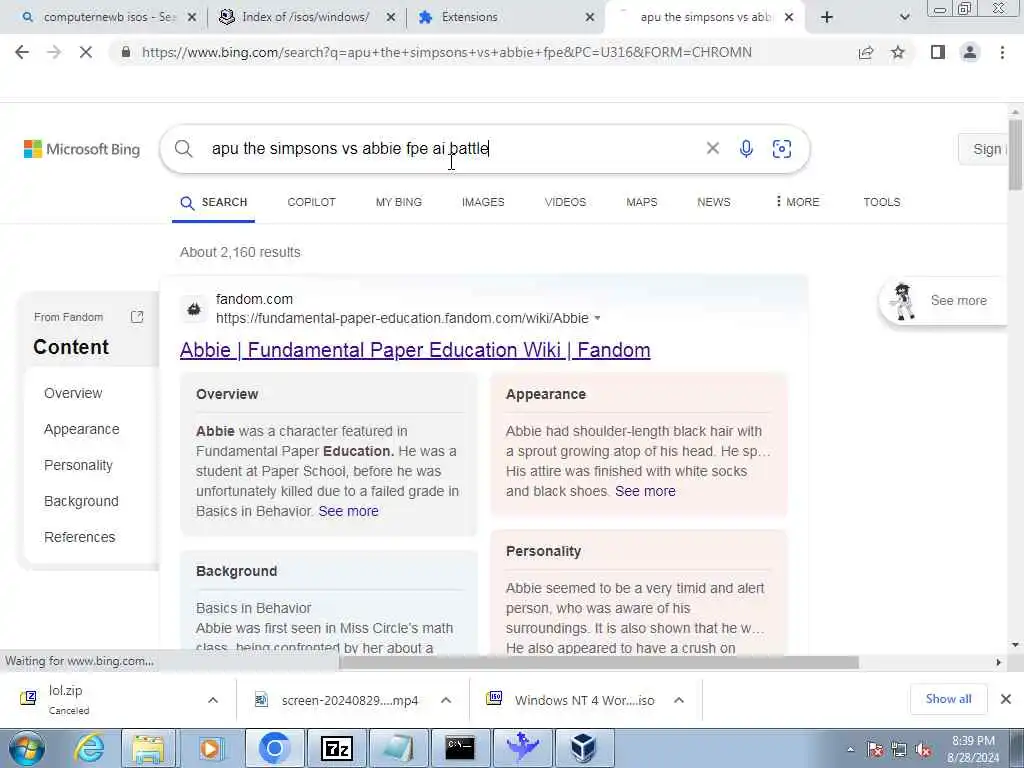The height and width of the screenshot is (768, 1024).
Task: Open the browser side panel icon
Action: pos(938,52)
